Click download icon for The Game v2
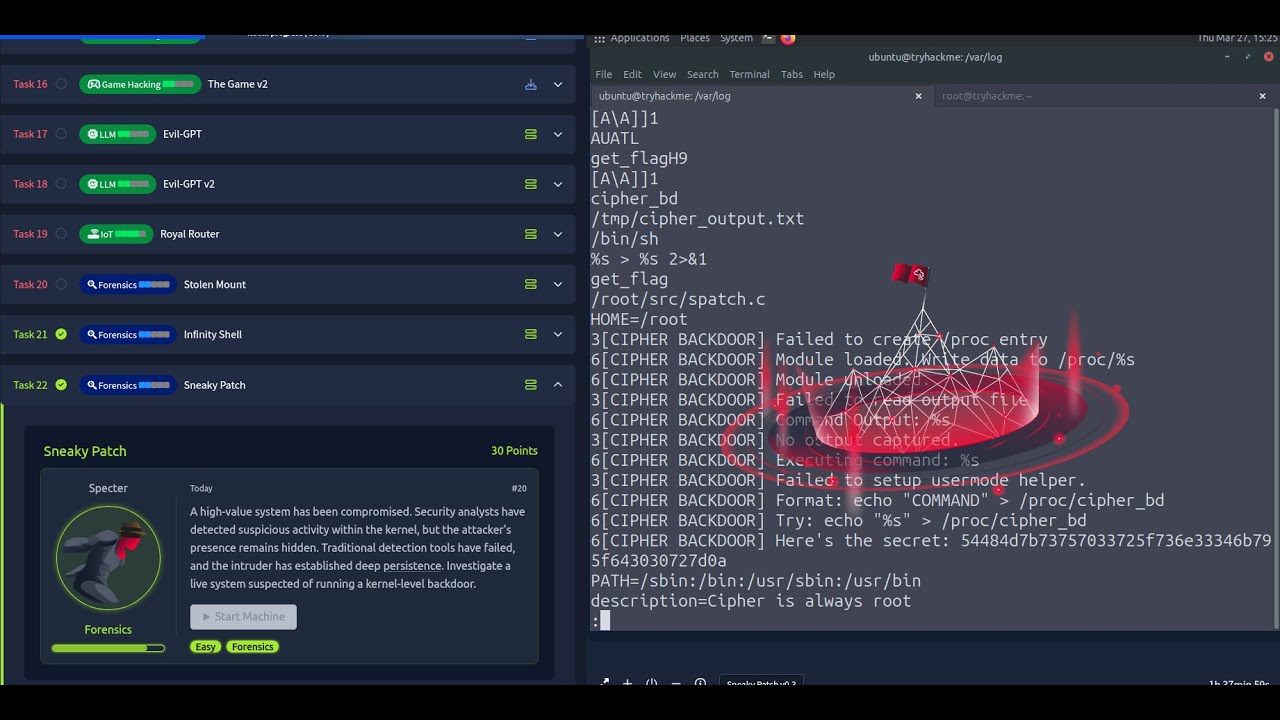1280x720 pixels. (531, 84)
